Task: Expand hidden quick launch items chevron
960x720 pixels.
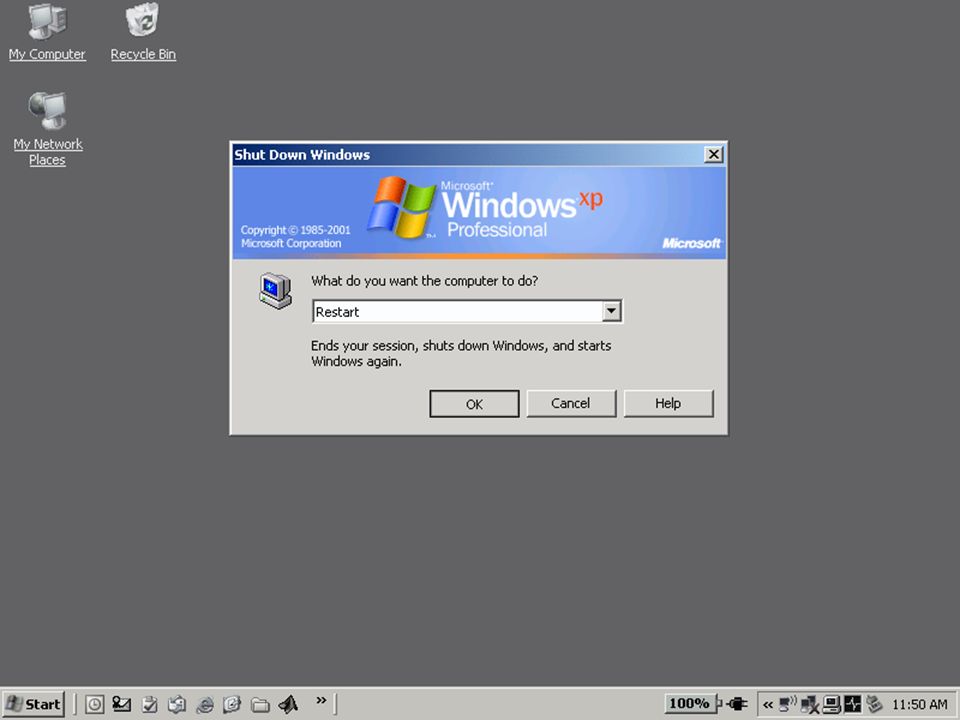Action: pos(321,700)
